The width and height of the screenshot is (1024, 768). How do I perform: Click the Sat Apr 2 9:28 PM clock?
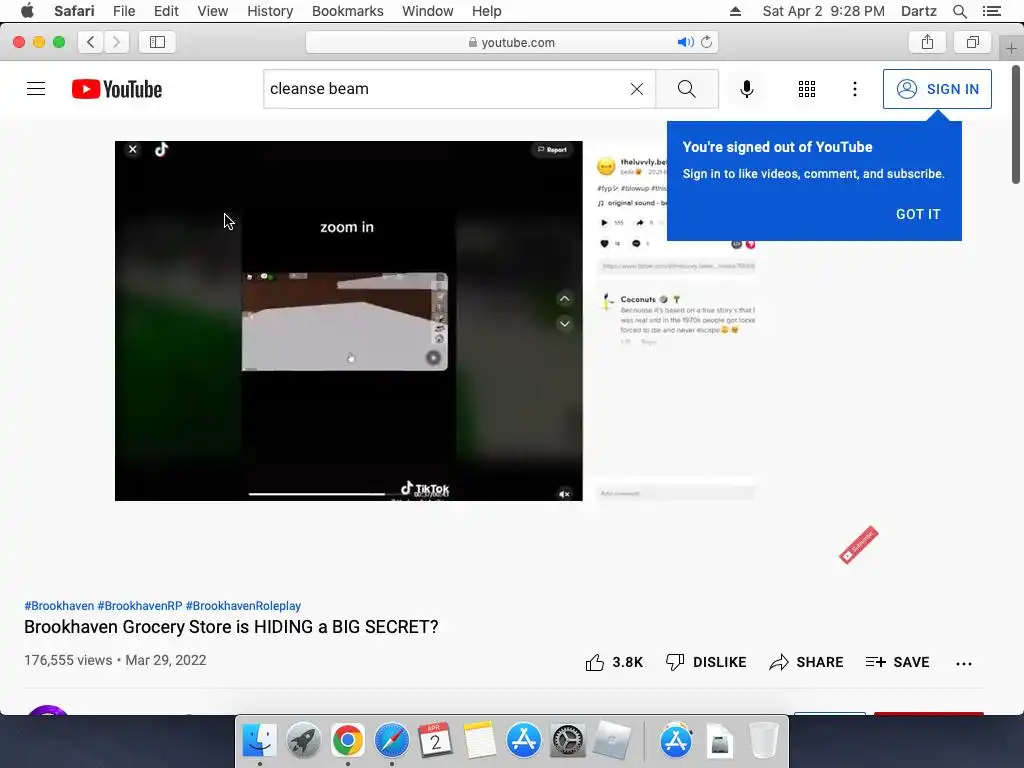[x=823, y=11]
